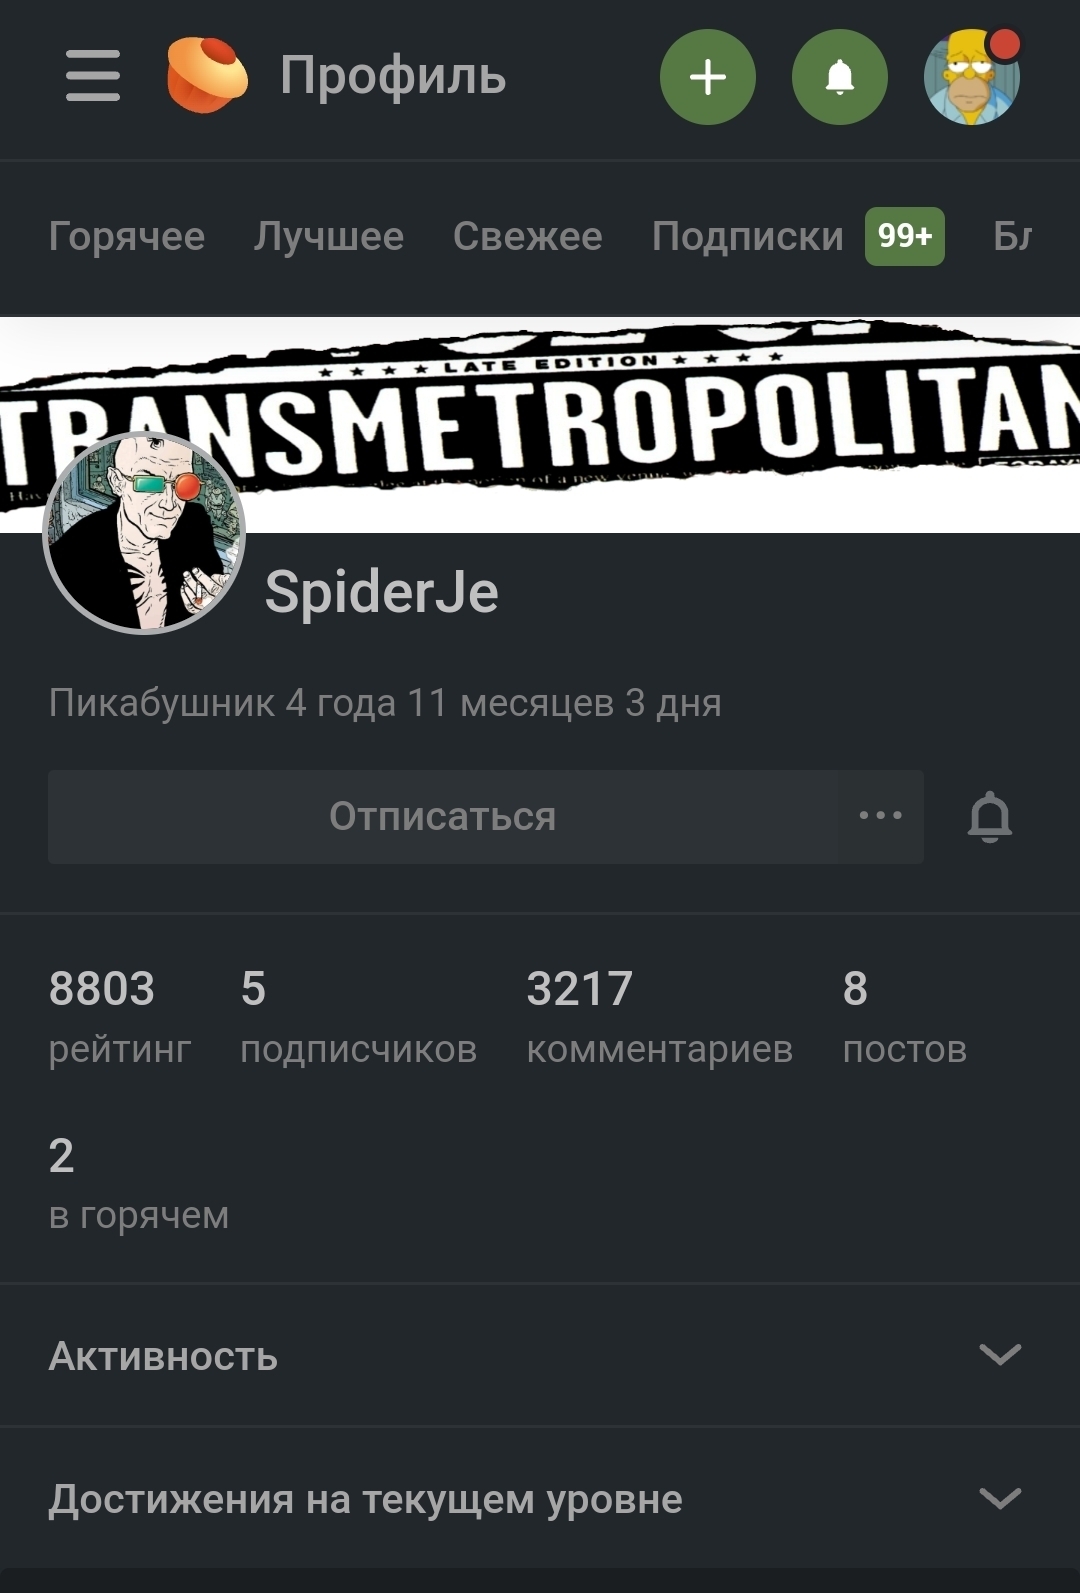Switch to the Горячее tab
1080x1593 pixels.
click(127, 236)
